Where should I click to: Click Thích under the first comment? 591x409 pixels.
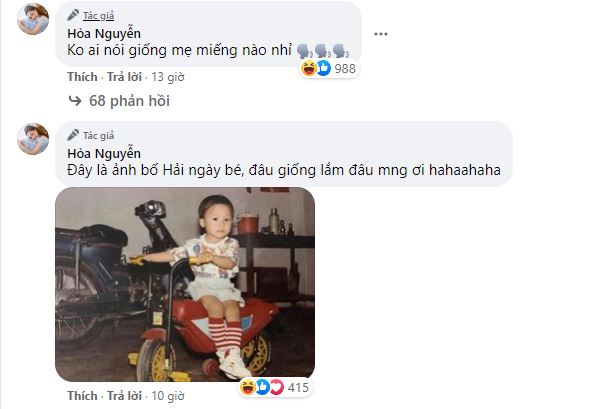coord(82,77)
